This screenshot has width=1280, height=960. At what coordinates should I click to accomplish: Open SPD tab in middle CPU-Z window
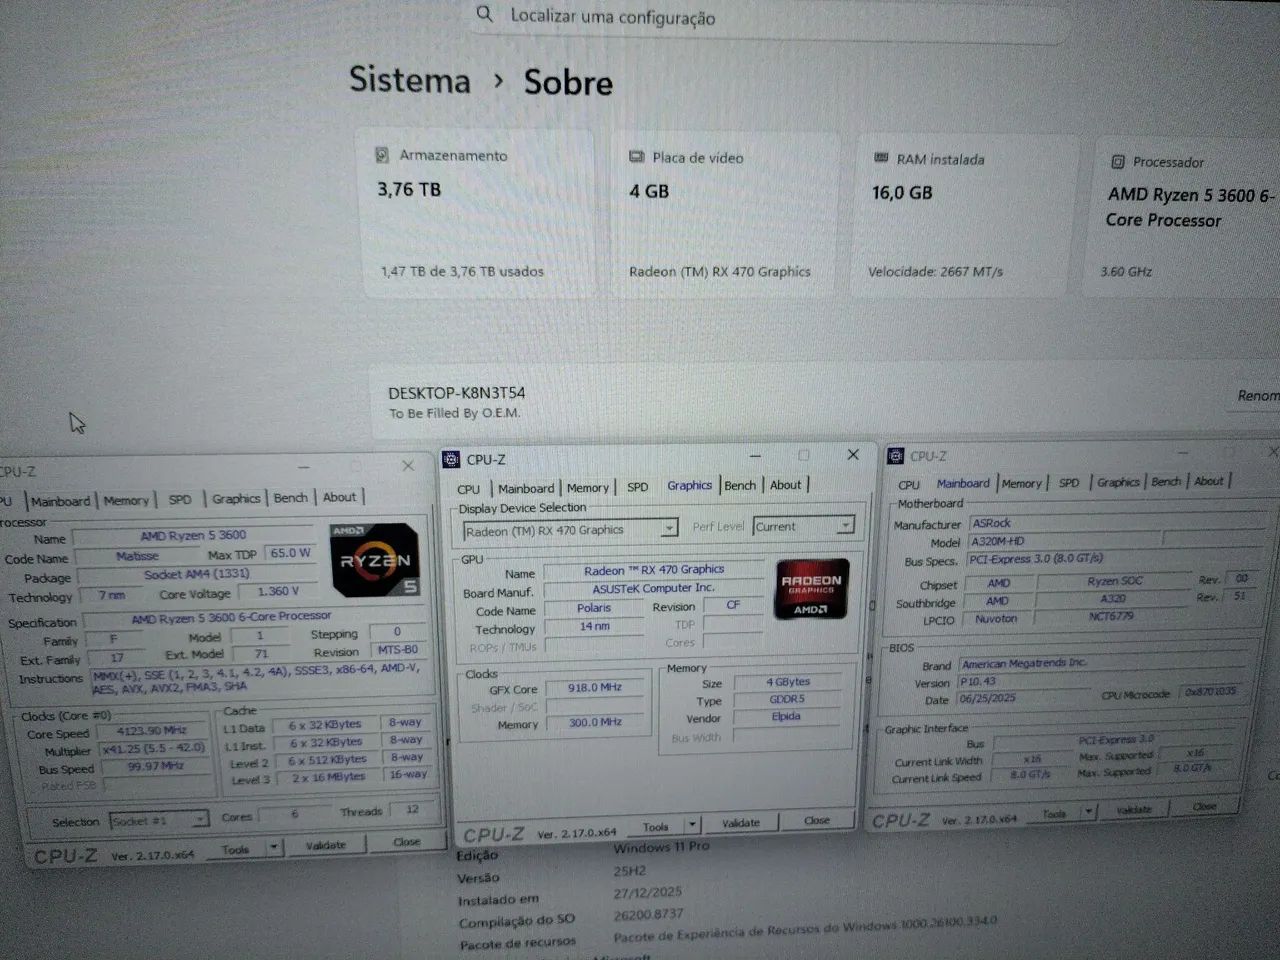pos(638,487)
